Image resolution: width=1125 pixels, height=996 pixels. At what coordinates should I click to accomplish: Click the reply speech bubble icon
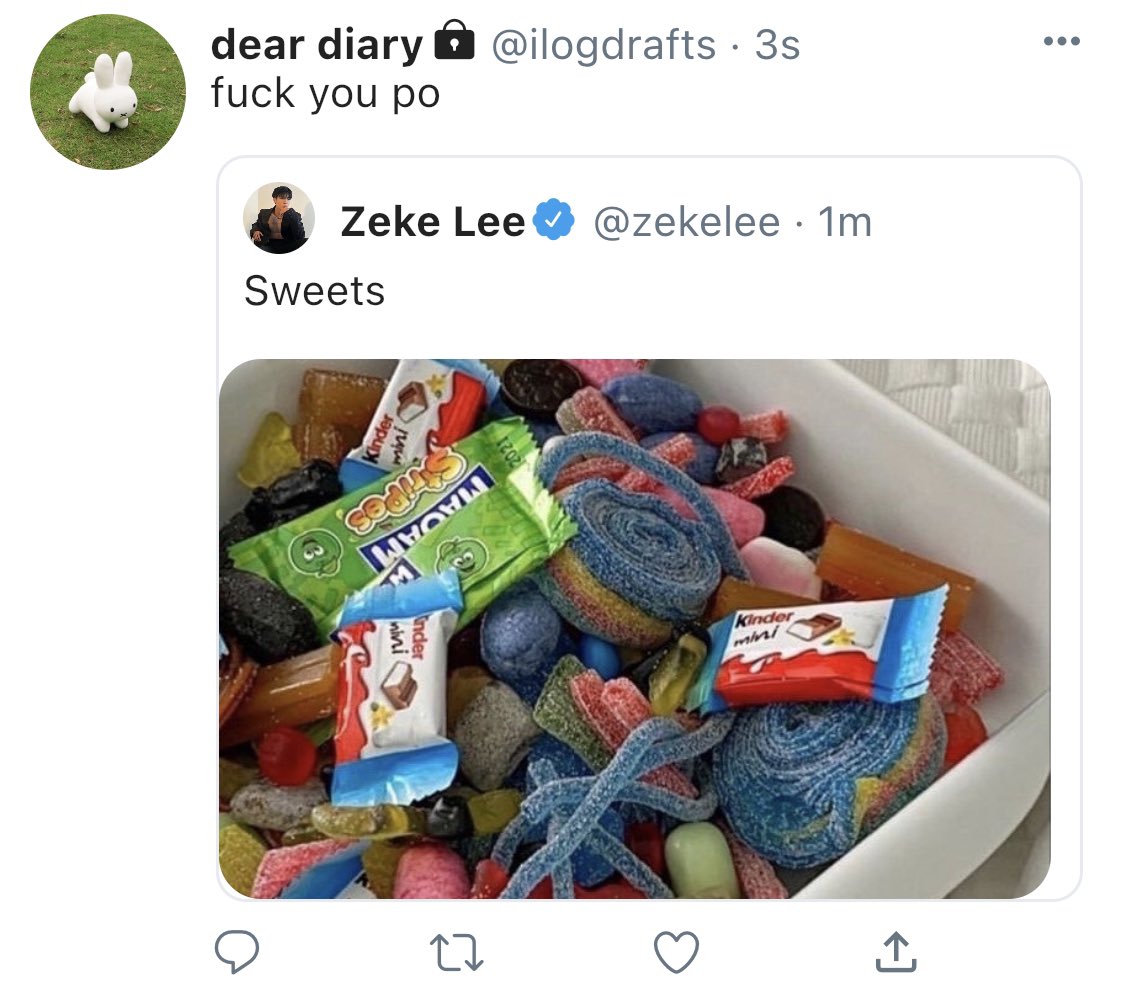tap(237, 951)
